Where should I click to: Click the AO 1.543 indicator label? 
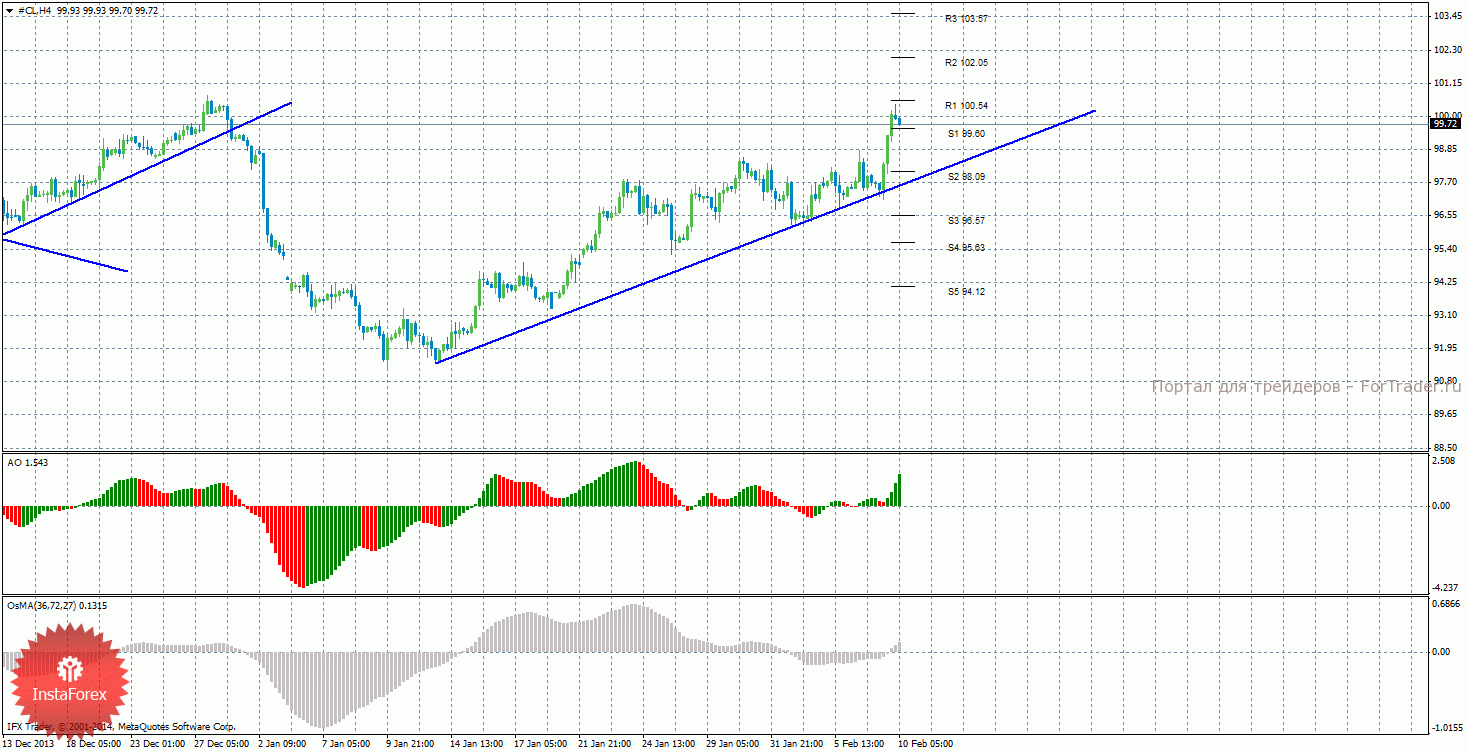coord(27,462)
